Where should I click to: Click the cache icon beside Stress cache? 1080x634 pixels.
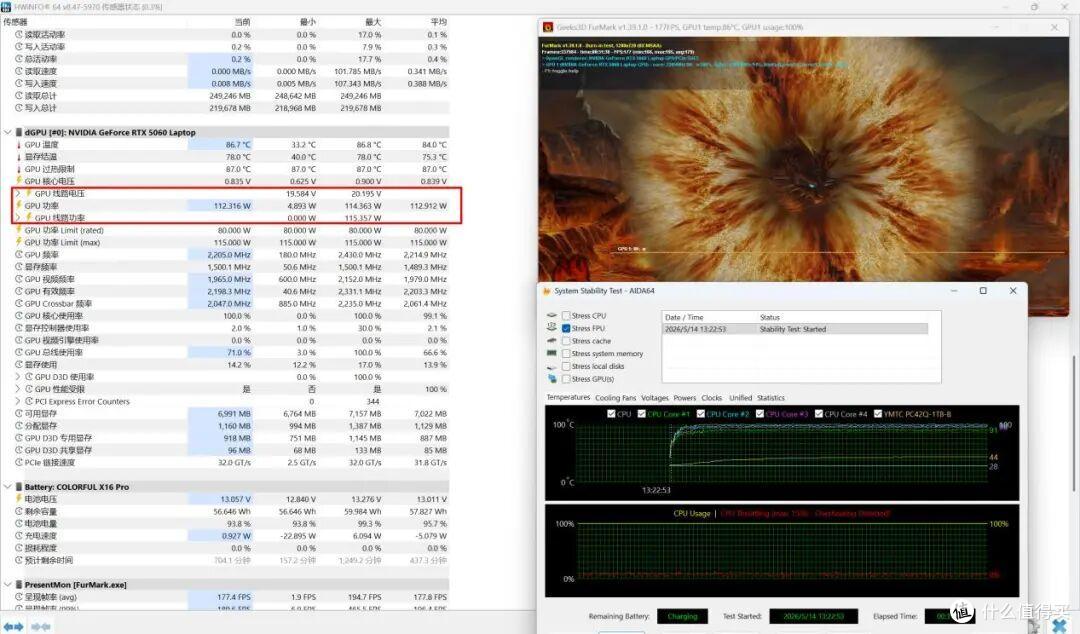click(x=552, y=340)
